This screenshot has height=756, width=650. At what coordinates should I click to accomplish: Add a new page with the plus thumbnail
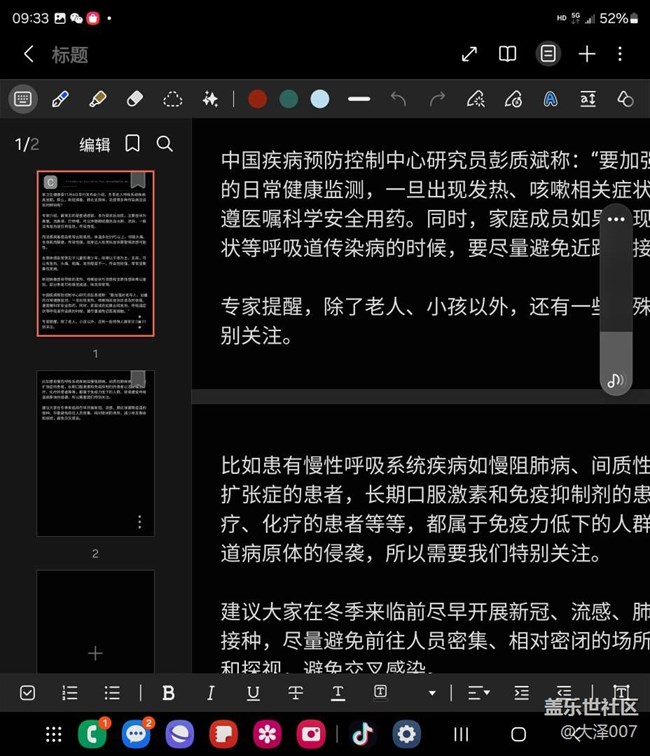pos(95,653)
